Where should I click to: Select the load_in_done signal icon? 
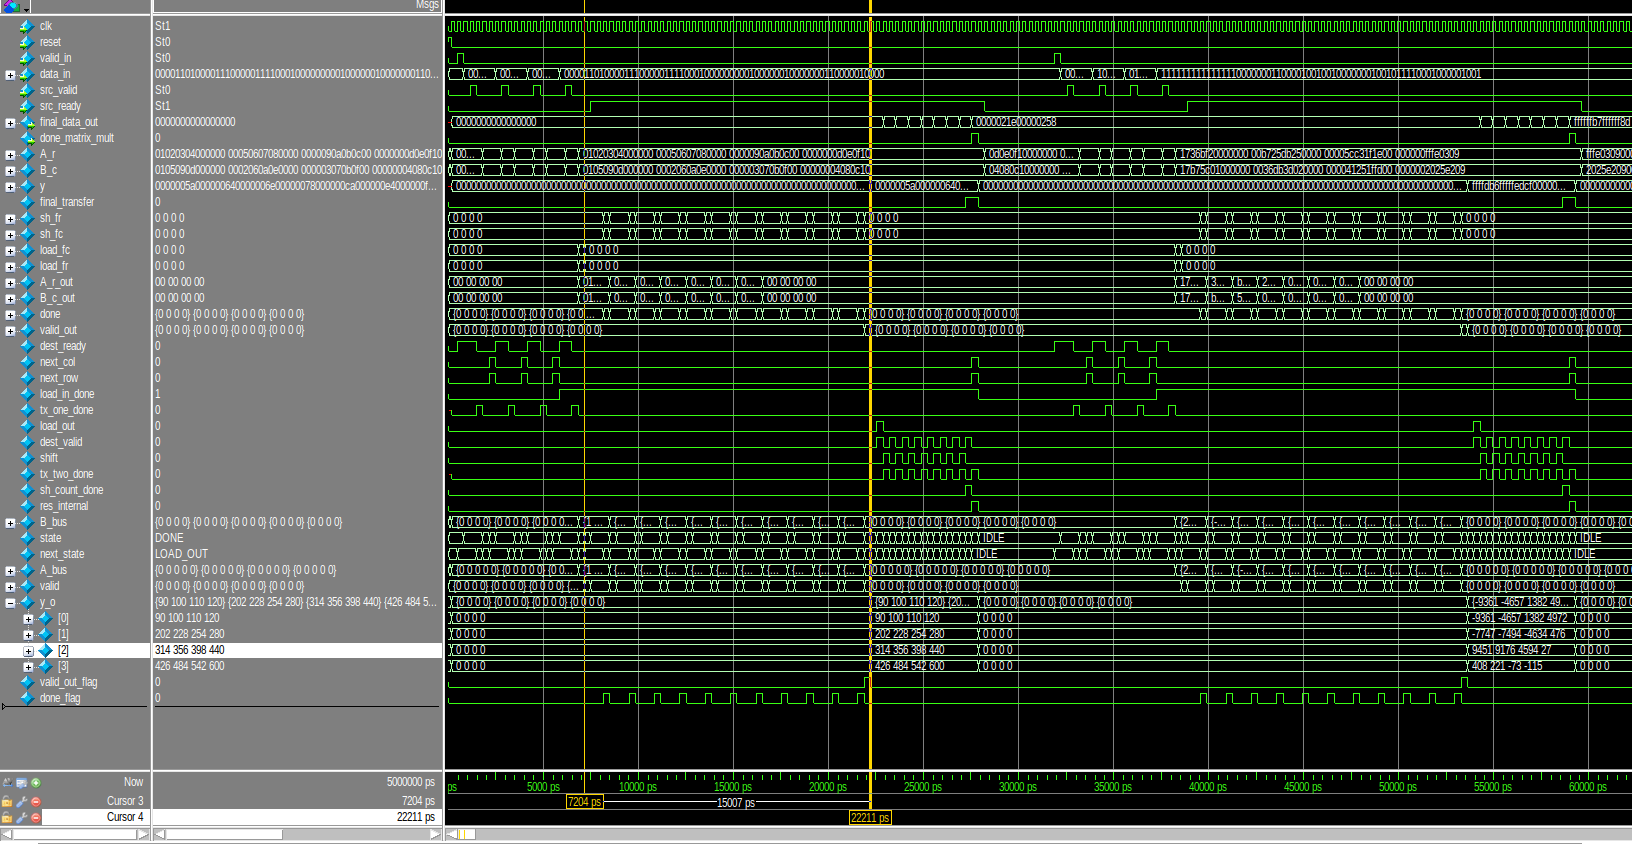tap(27, 394)
